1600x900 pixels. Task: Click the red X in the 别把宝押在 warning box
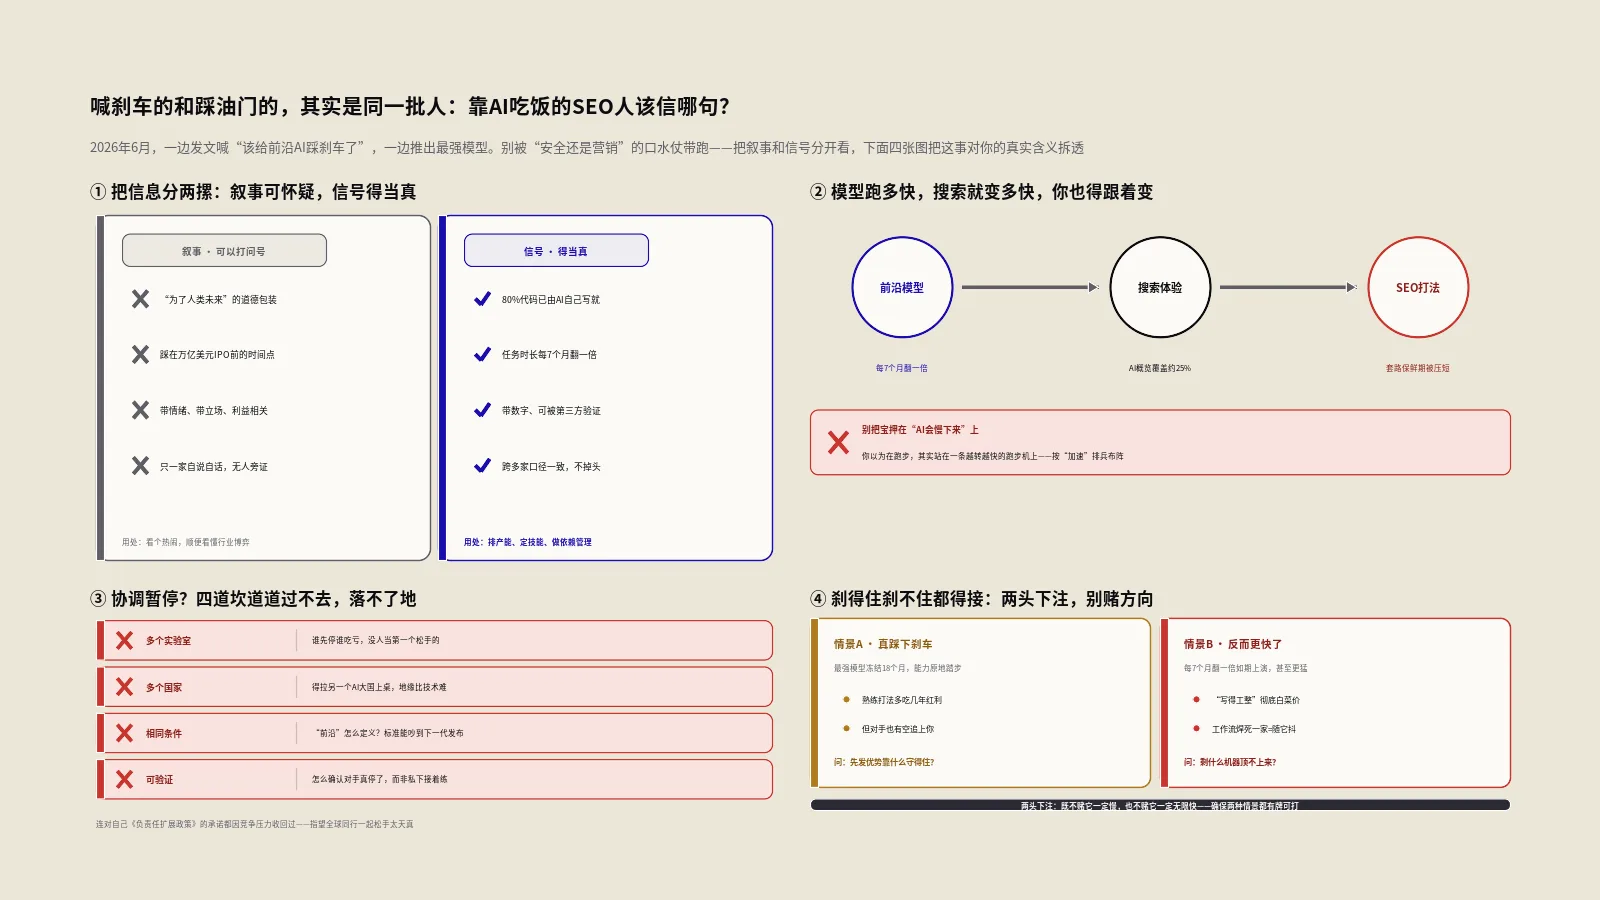pyautogui.click(x=838, y=442)
